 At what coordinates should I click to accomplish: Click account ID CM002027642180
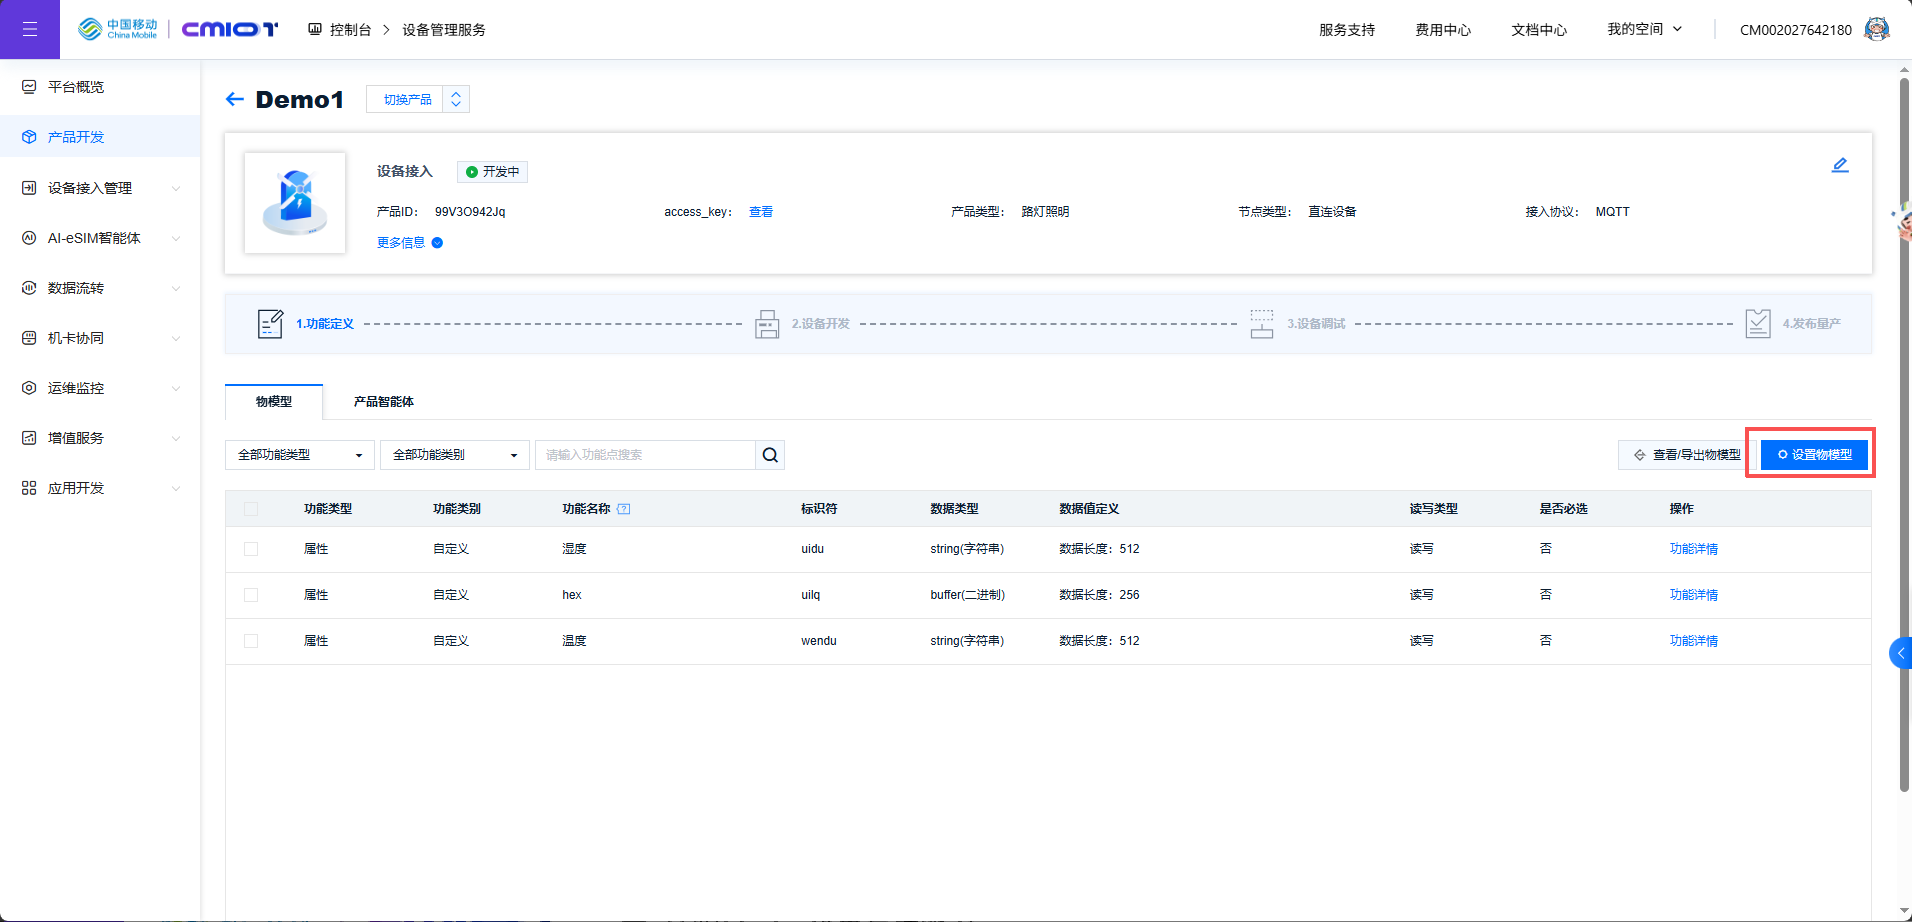click(x=1796, y=30)
